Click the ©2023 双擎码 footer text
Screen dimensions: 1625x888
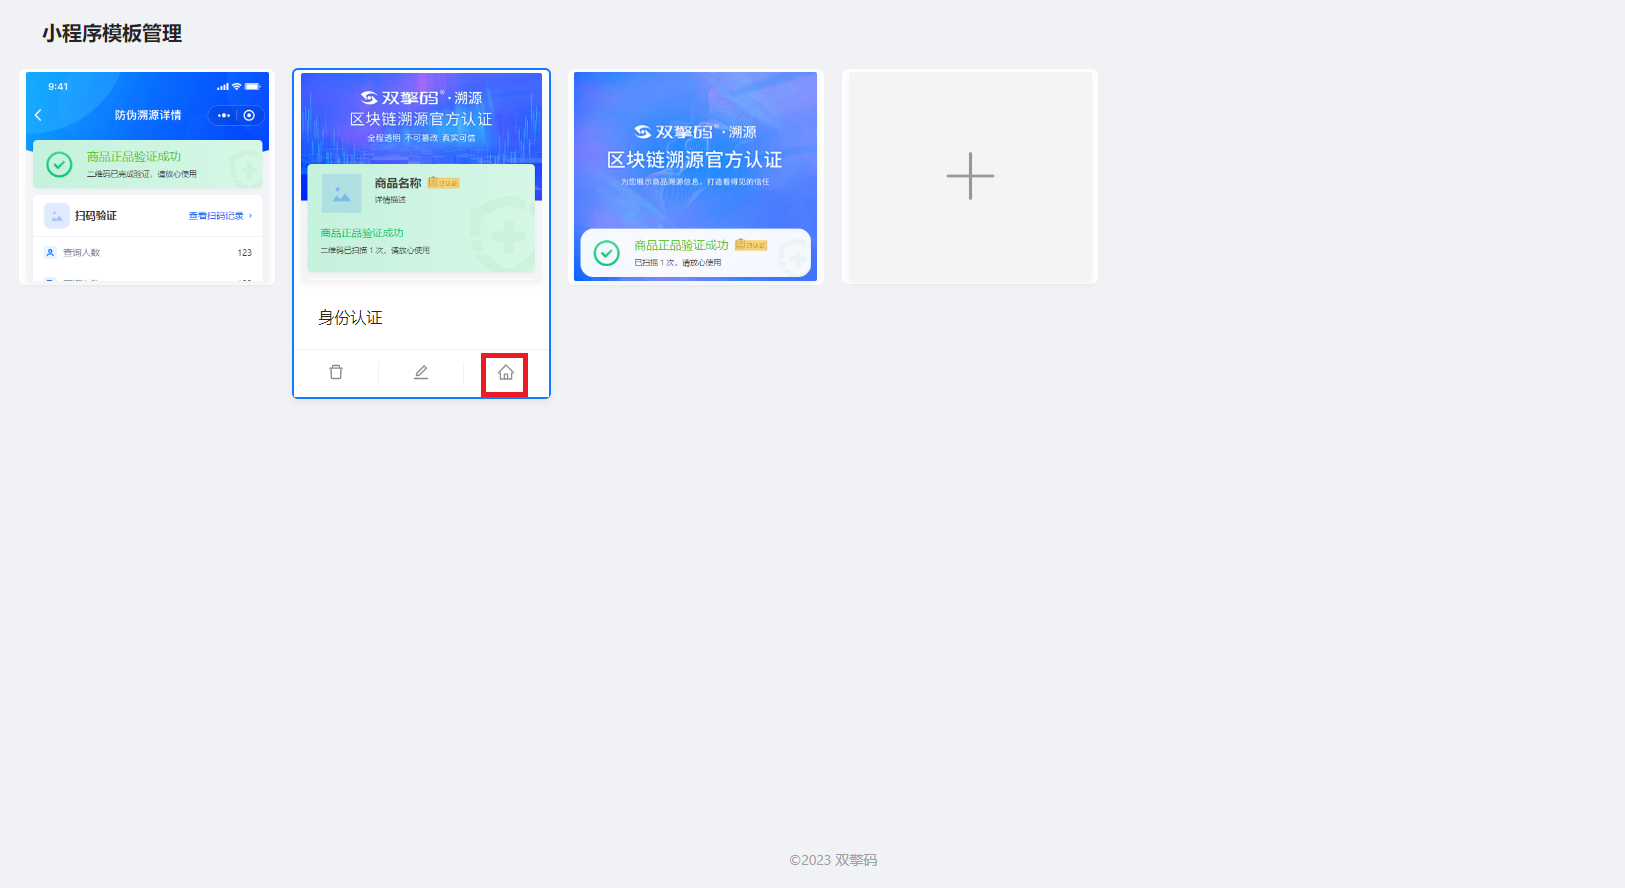[x=833, y=860]
